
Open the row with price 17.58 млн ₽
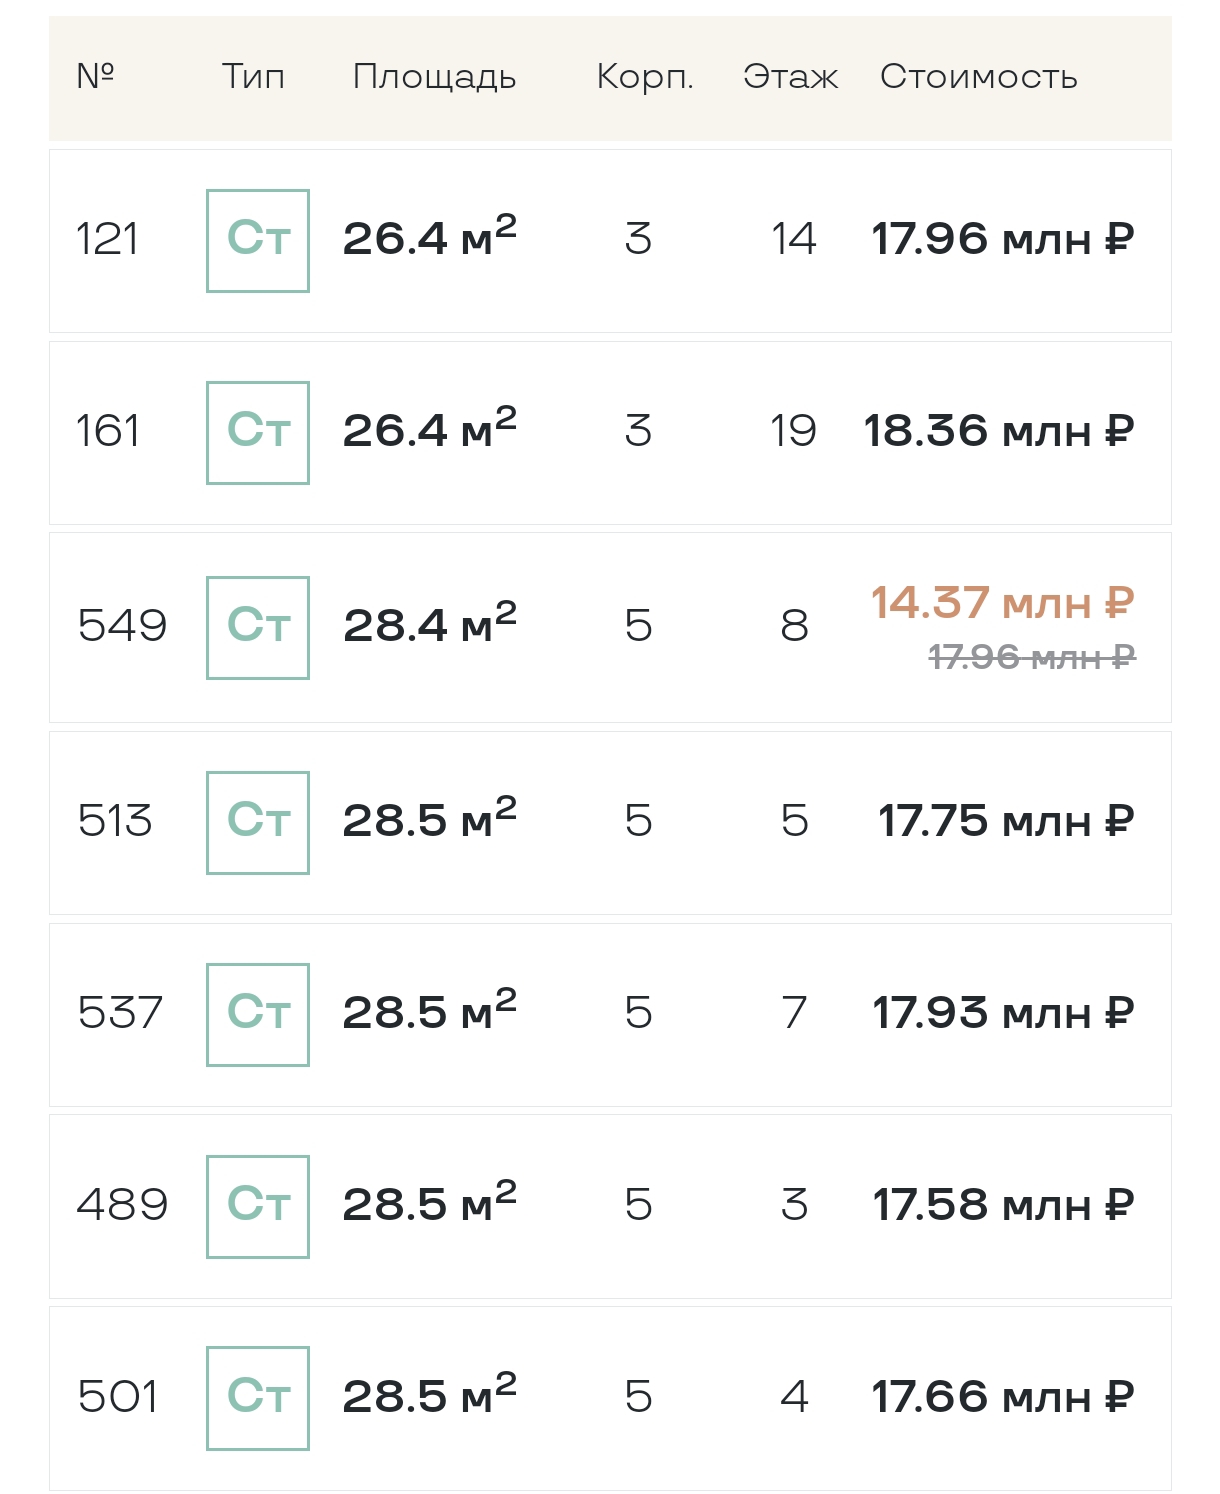[x=610, y=1207]
